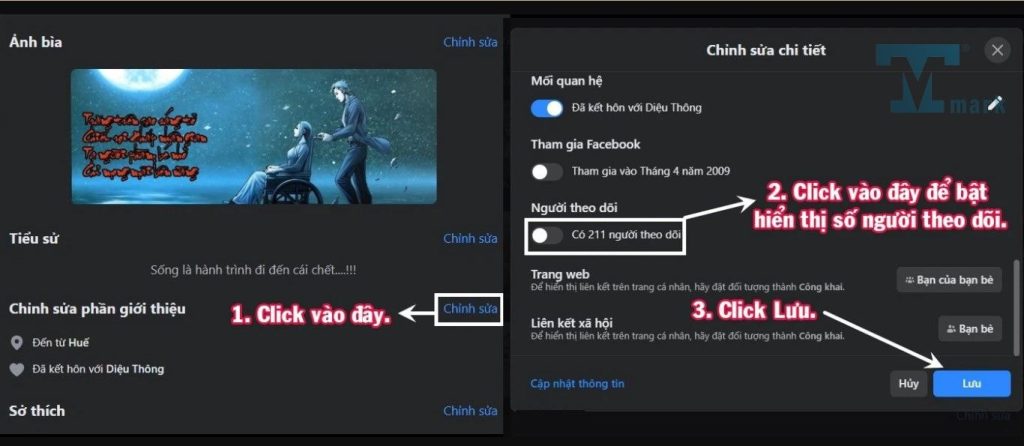
Task: Click Lưu to save details
Action: 972,384
